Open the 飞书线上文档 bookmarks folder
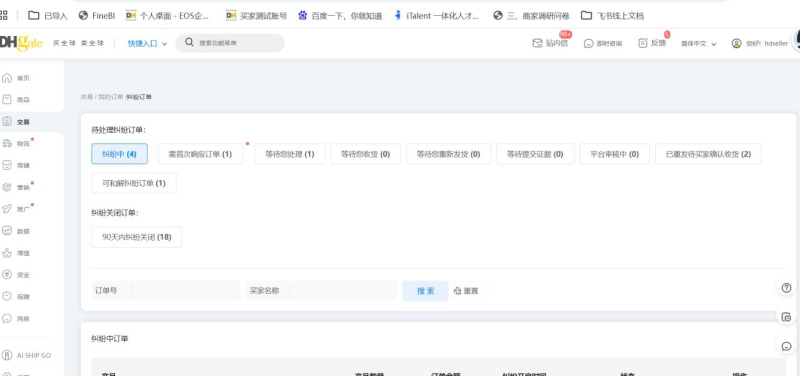This screenshot has width=800, height=376. (x=612, y=16)
